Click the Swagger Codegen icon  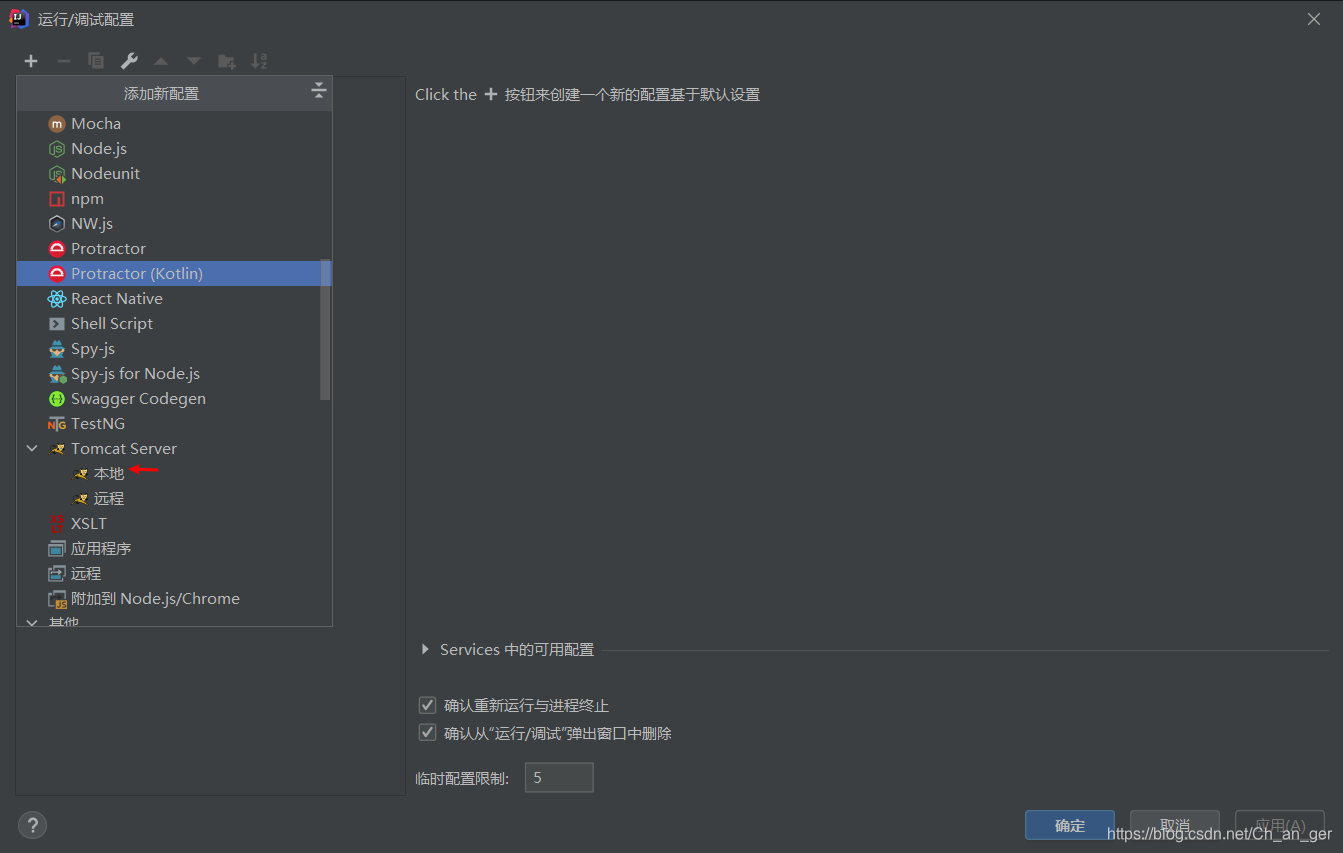[x=57, y=399]
